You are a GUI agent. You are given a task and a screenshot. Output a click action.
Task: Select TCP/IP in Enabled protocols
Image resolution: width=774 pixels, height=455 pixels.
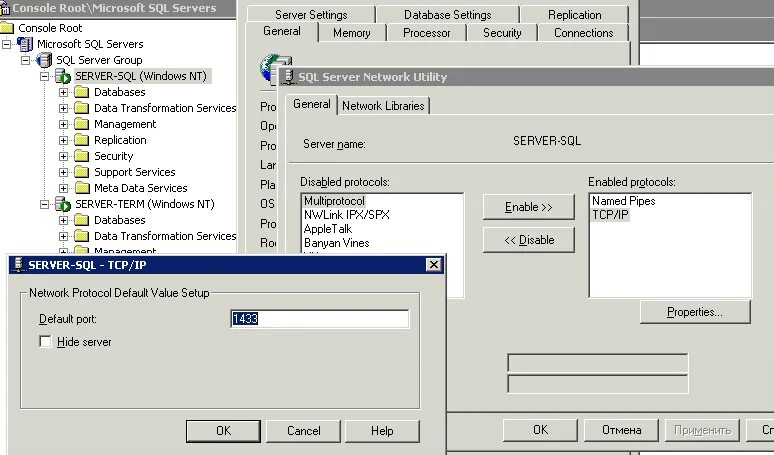click(x=610, y=215)
